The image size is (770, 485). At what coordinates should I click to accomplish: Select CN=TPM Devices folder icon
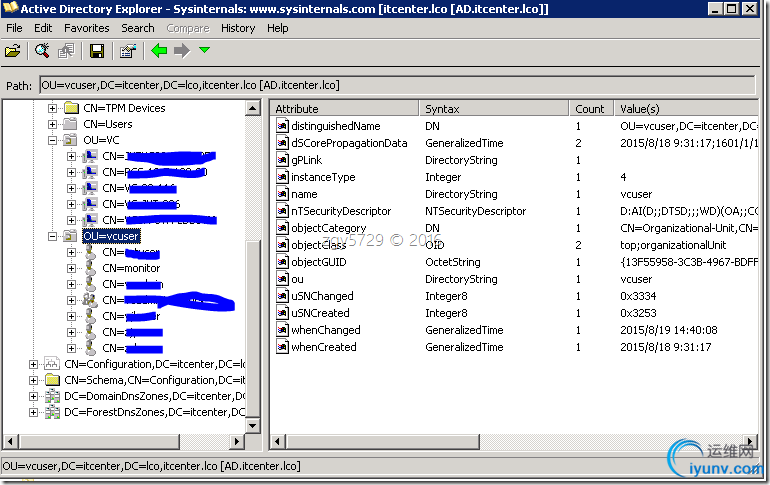(x=72, y=108)
